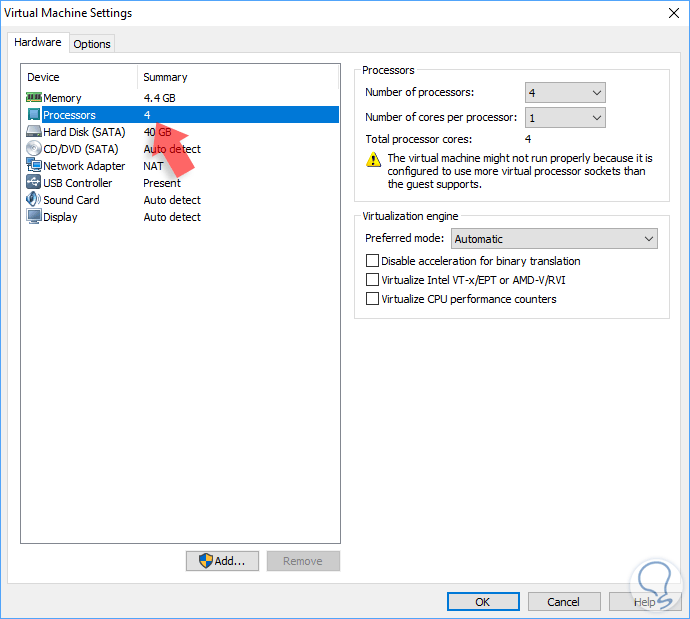
Task: Click the Summary column header
Action: (165, 77)
